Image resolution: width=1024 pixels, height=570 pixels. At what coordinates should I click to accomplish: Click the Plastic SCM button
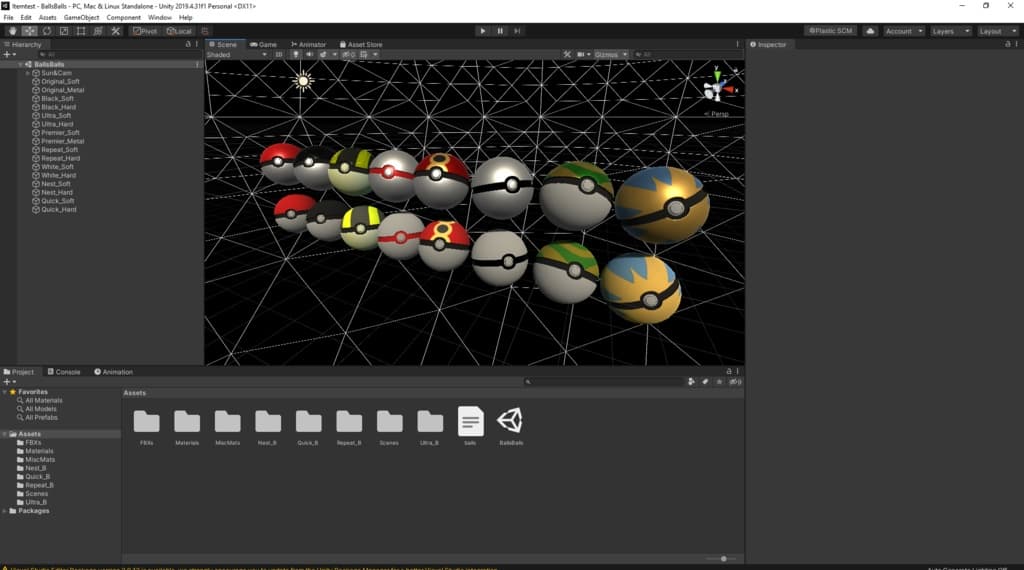tap(830, 31)
